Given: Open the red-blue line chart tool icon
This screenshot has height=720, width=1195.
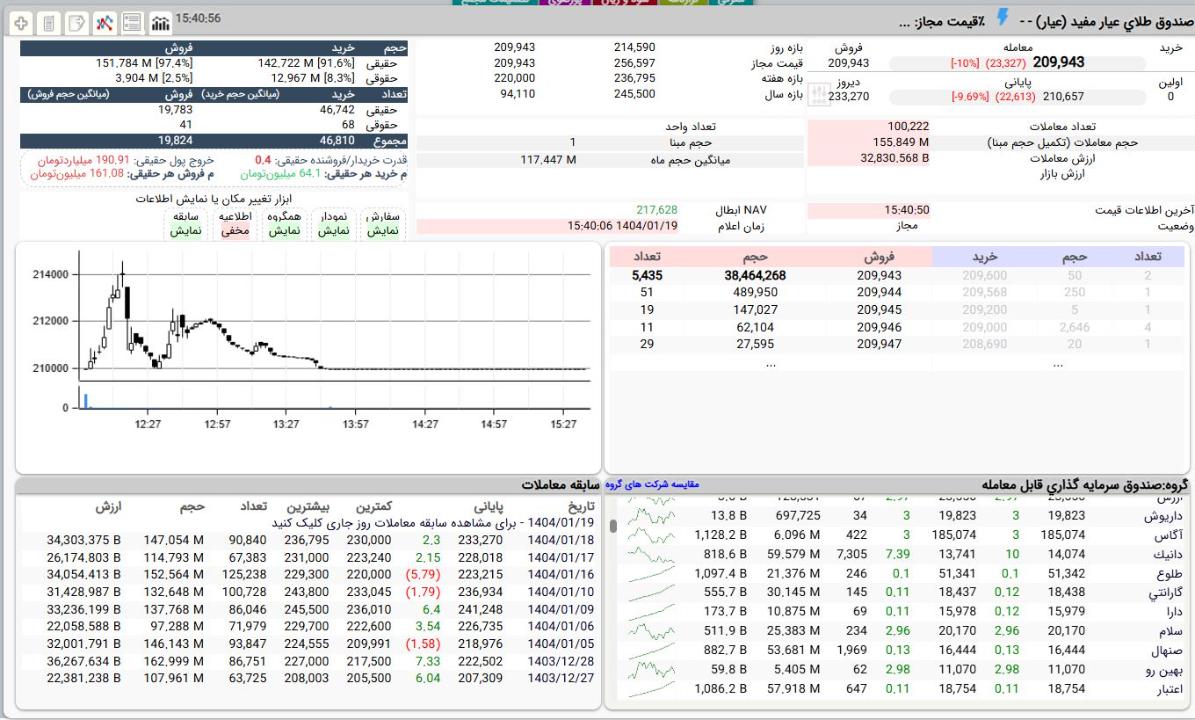Looking at the screenshot, I should [105, 21].
